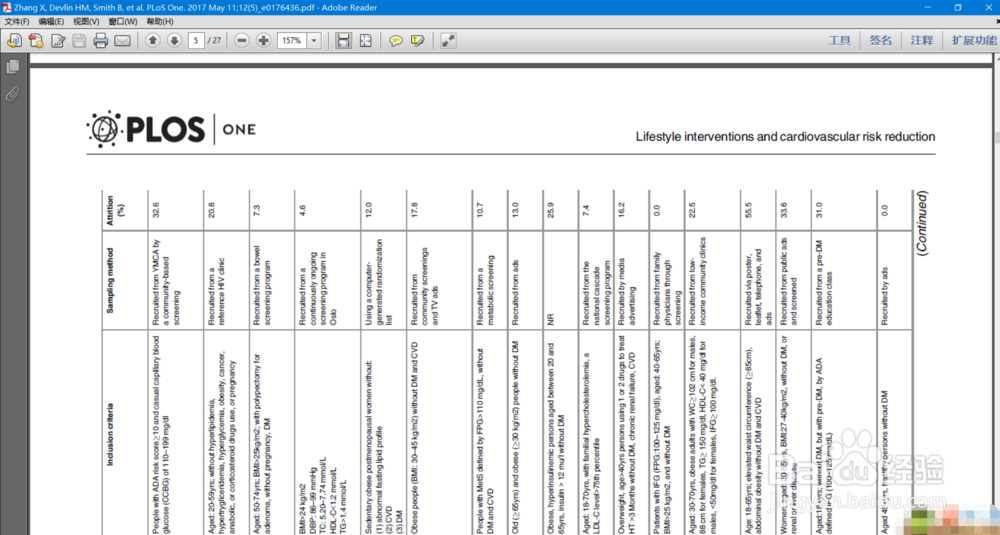Open zoom level dropdown arrow
Screen dimensions: 1000x535
[314, 41]
